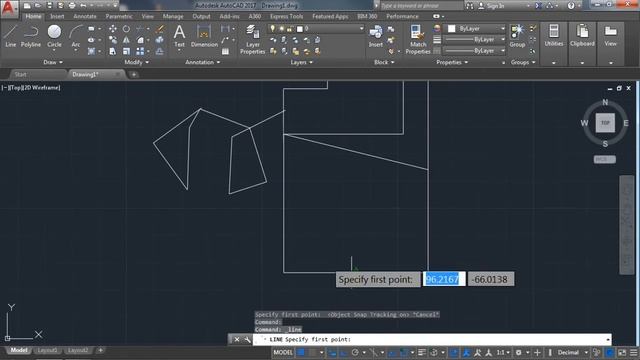The width and height of the screenshot is (640, 360).
Task: Toggle the drawing grid display
Action: click(301, 352)
